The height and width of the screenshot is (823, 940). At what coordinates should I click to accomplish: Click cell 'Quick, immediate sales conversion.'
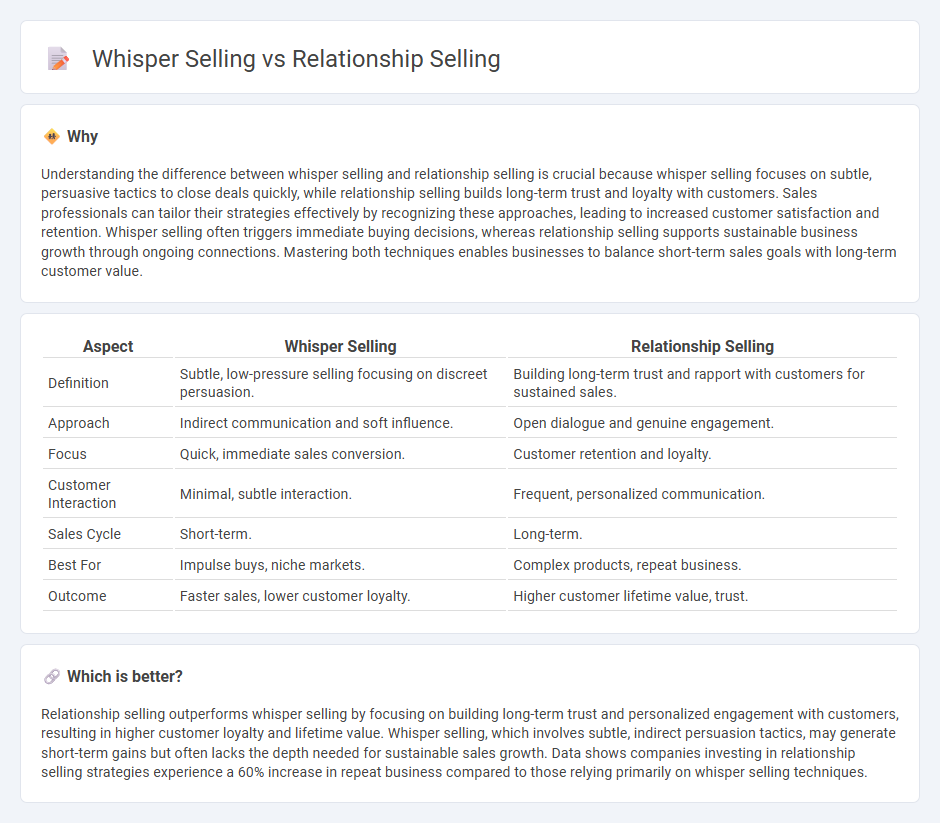(340, 454)
